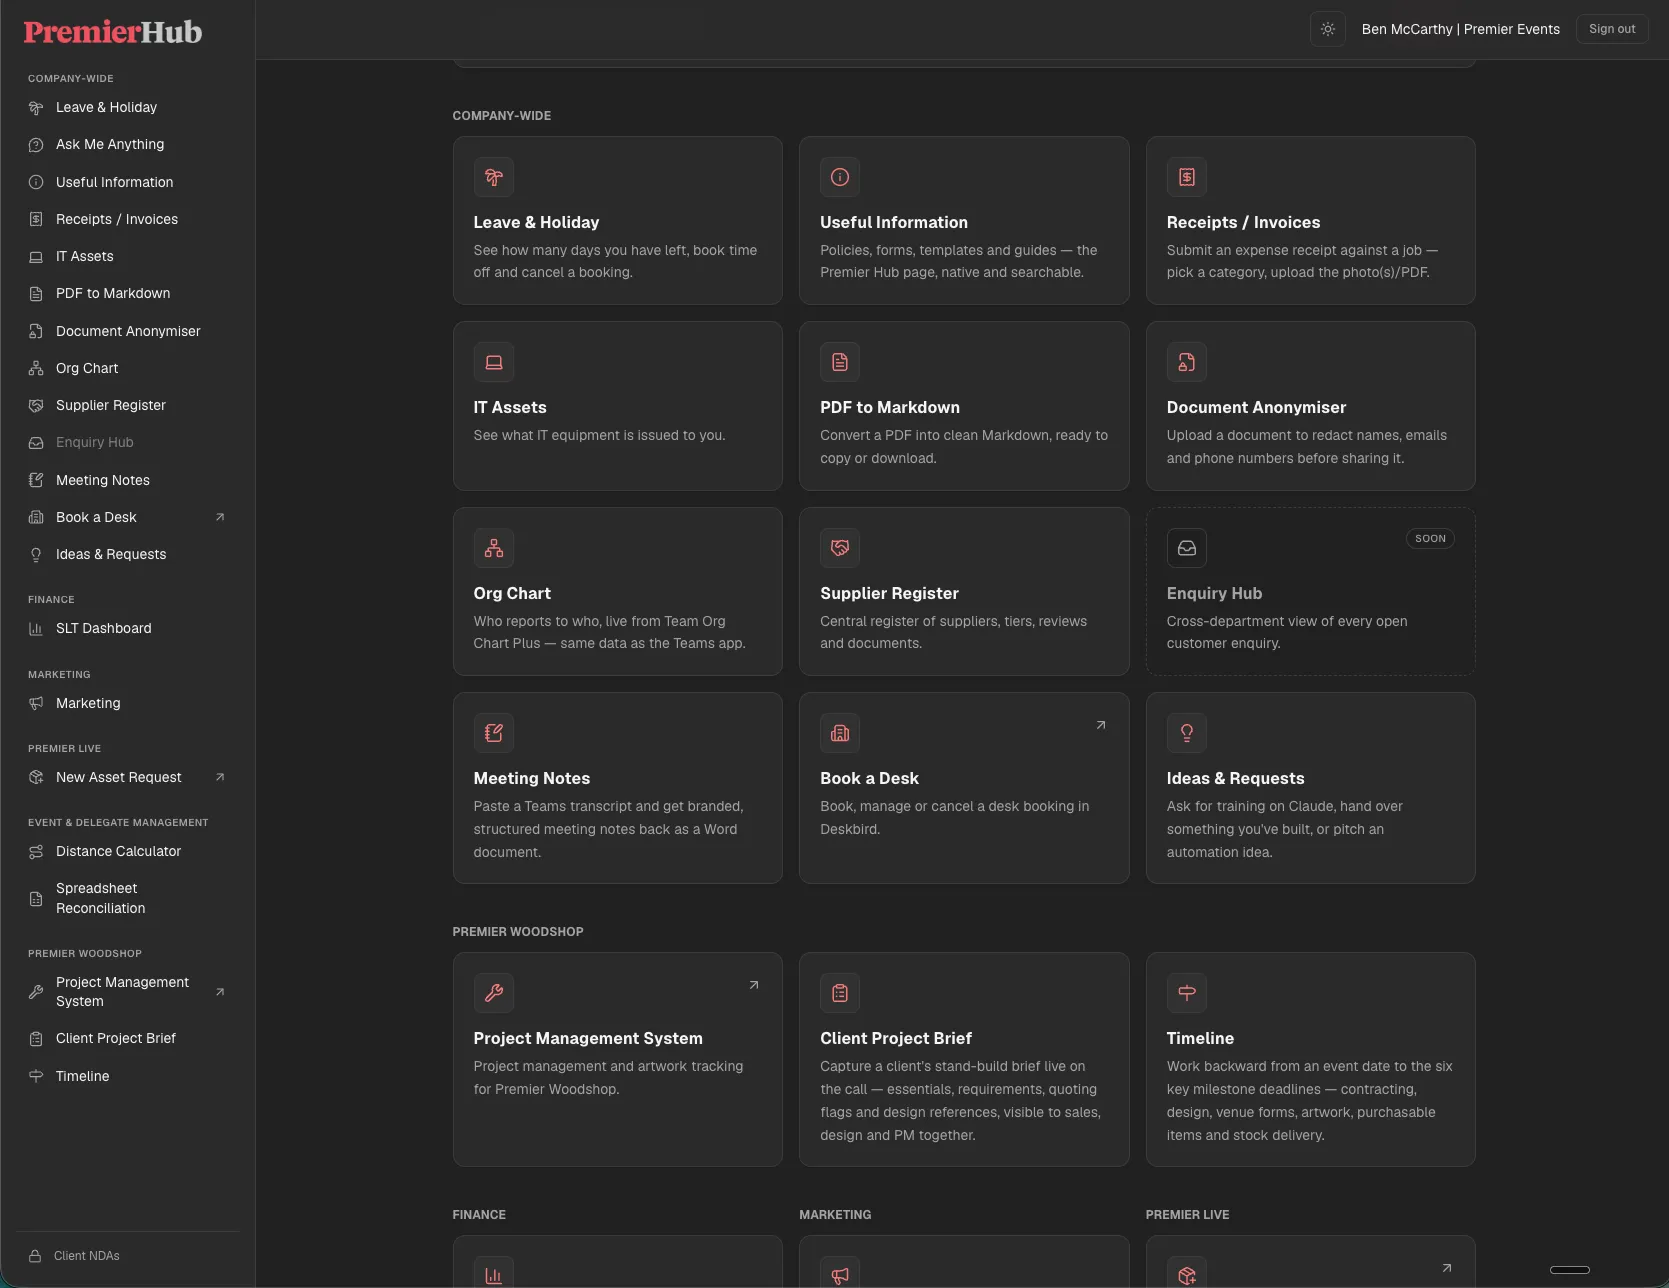Viewport: 1669px width, 1288px height.
Task: Click the Enquiry Hub inbox sidebar icon
Action: point(36,442)
